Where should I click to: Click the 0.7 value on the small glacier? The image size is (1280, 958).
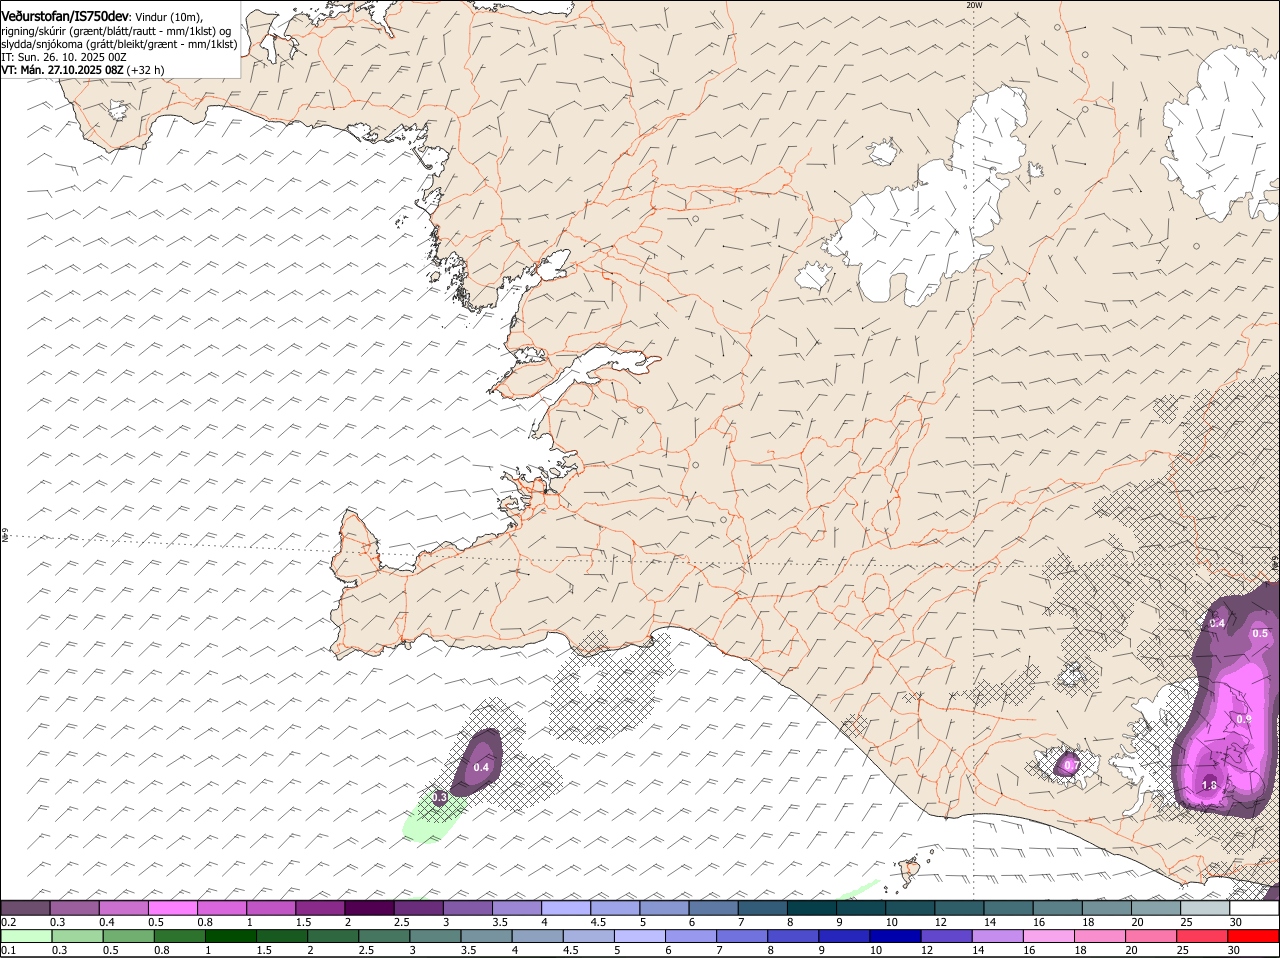tap(1071, 766)
